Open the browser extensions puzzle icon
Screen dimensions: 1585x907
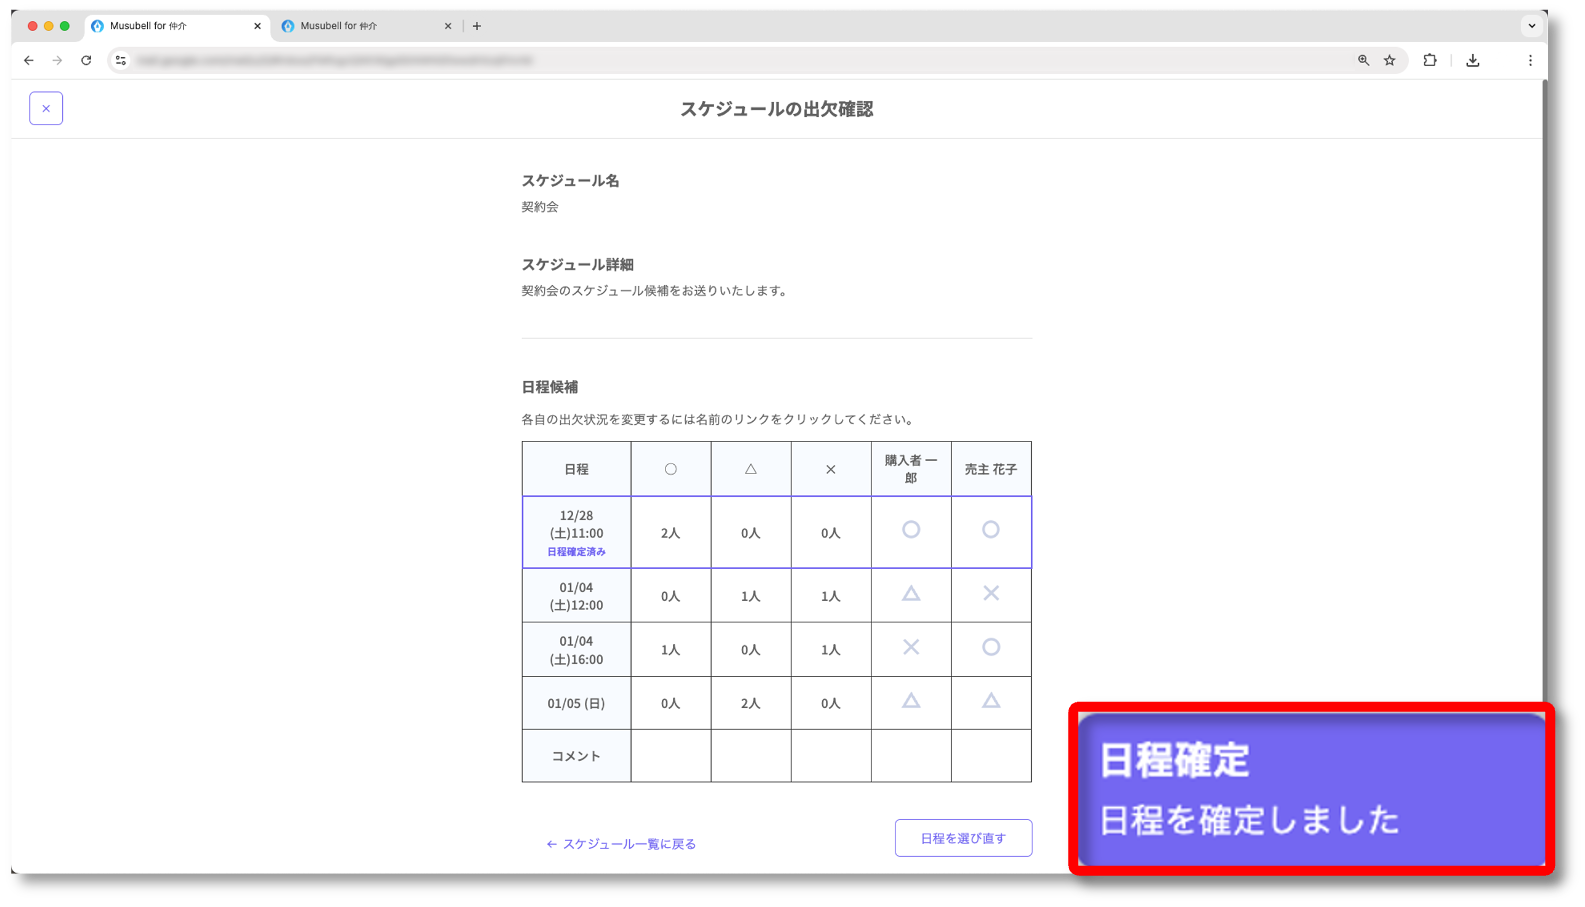(x=1430, y=60)
